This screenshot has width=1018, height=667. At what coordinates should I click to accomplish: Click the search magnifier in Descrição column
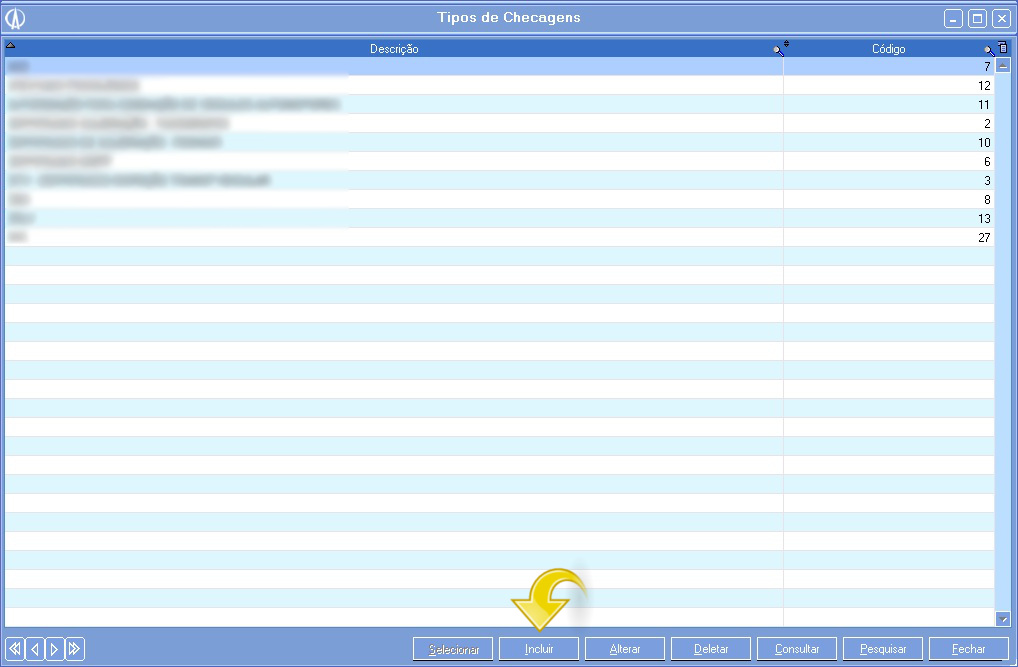(x=777, y=49)
